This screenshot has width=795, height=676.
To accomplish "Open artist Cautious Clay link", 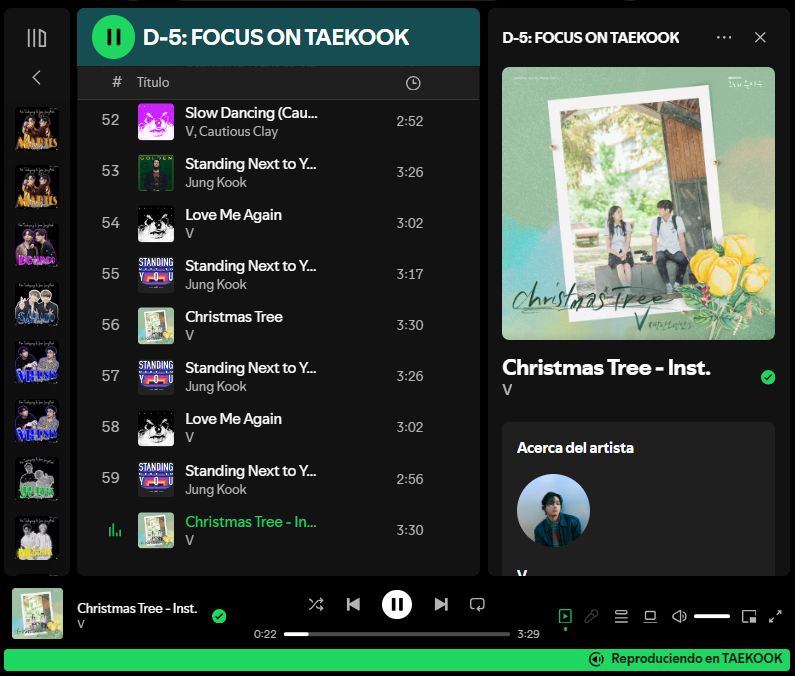I will pyautogui.click(x=238, y=131).
